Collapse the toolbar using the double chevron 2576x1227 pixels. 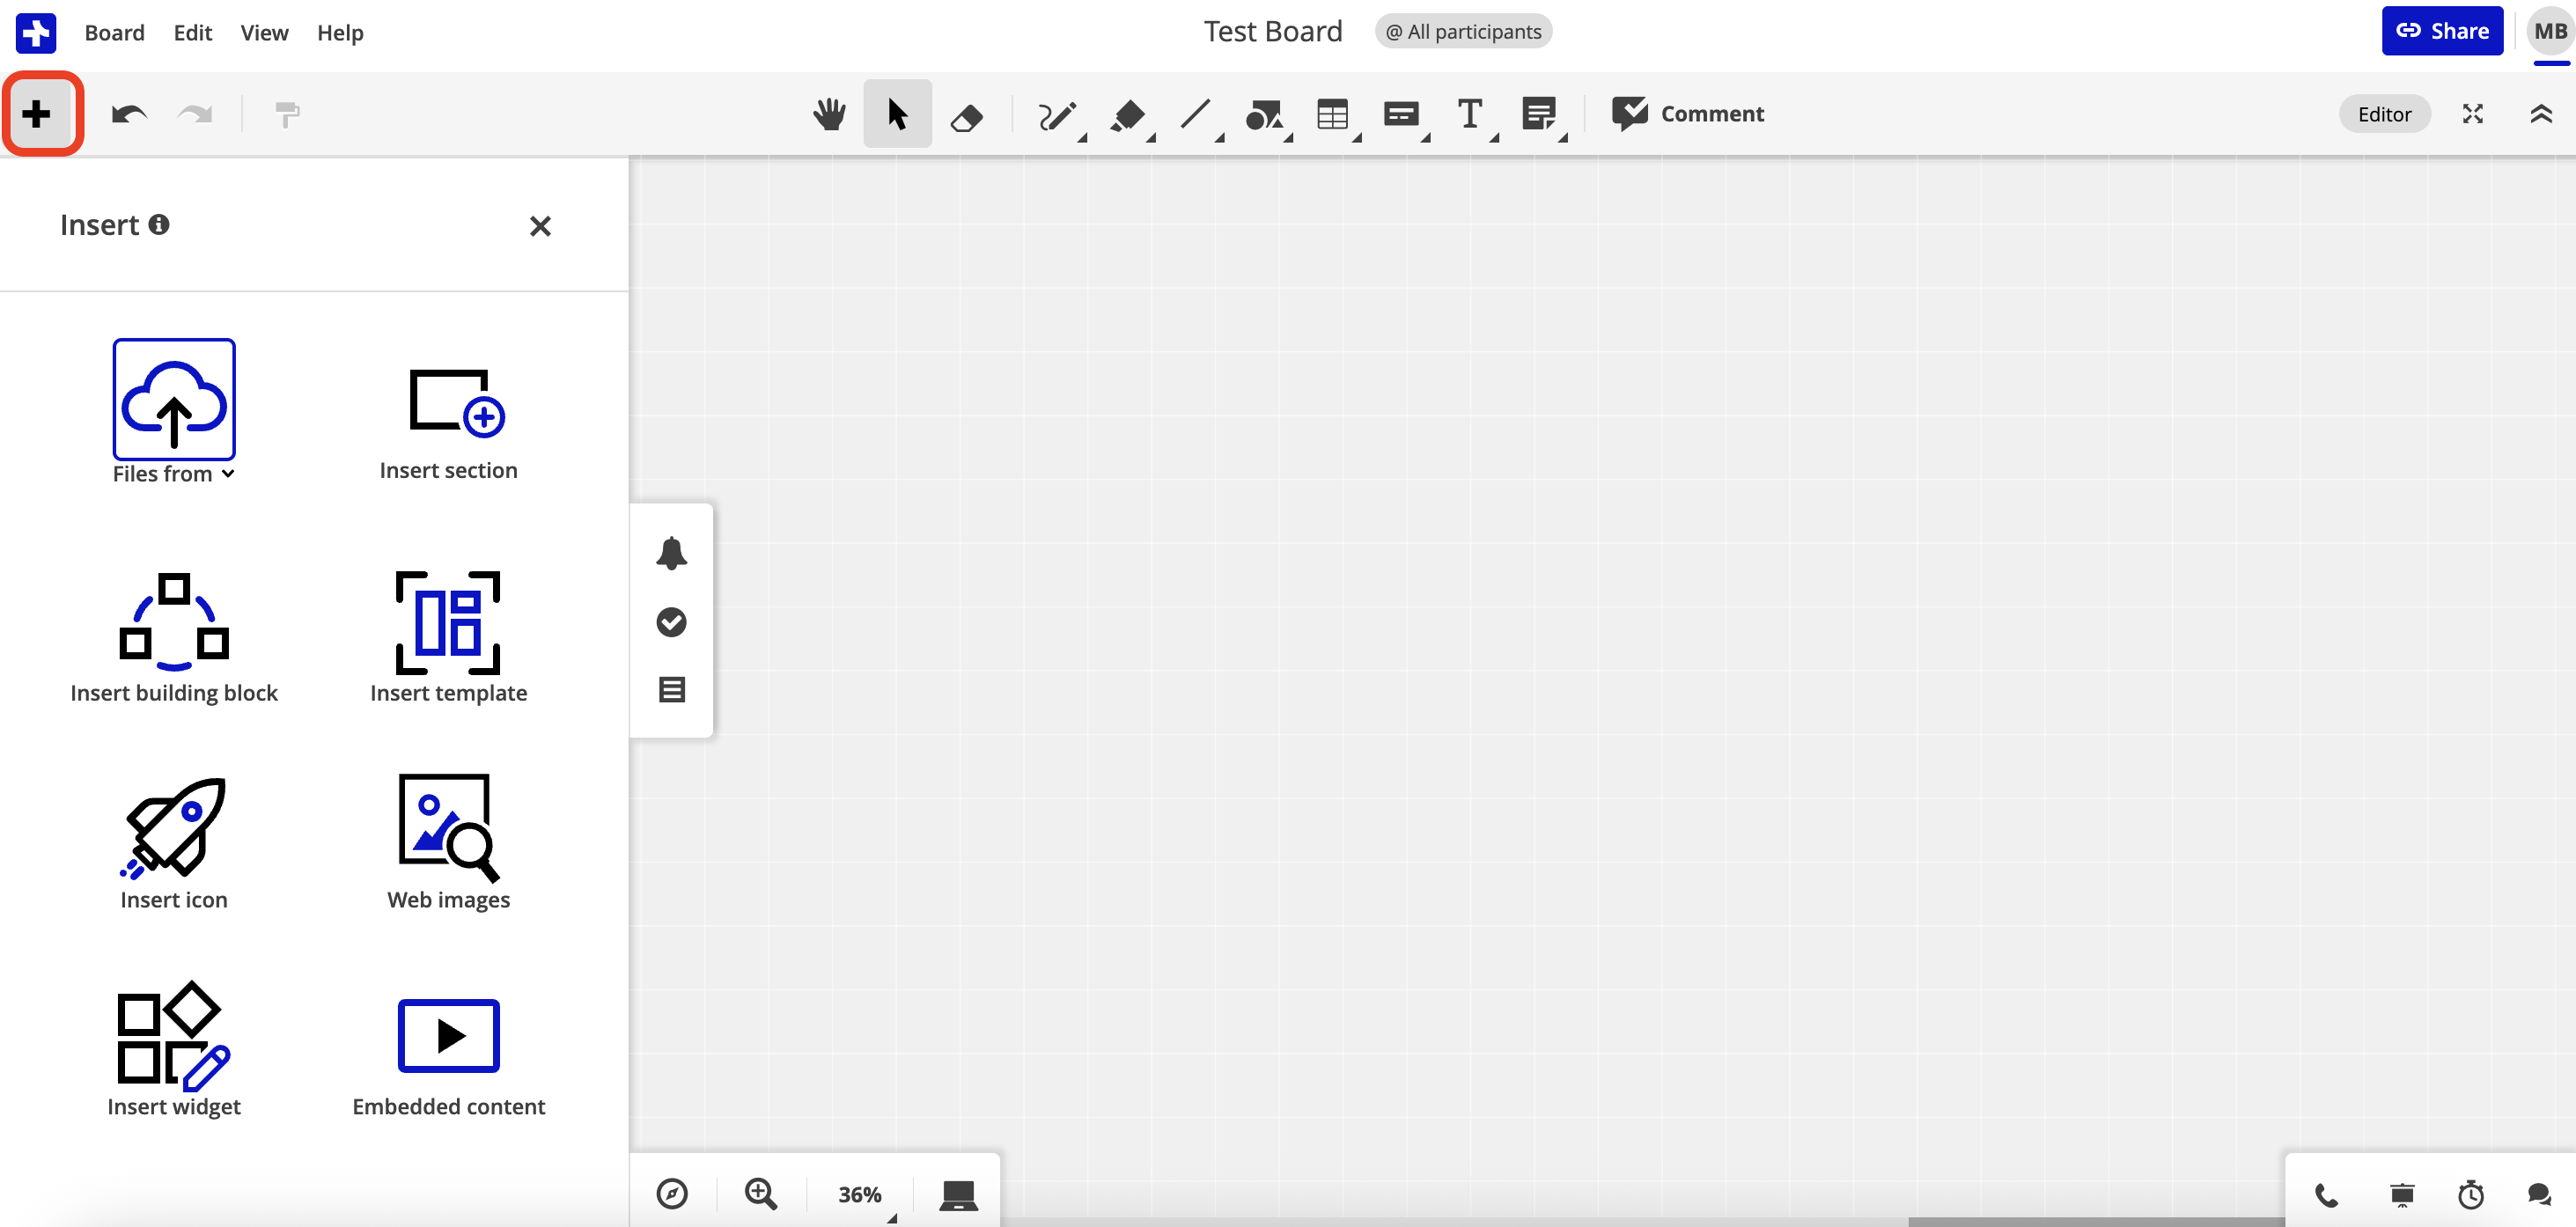pyautogui.click(x=2541, y=113)
